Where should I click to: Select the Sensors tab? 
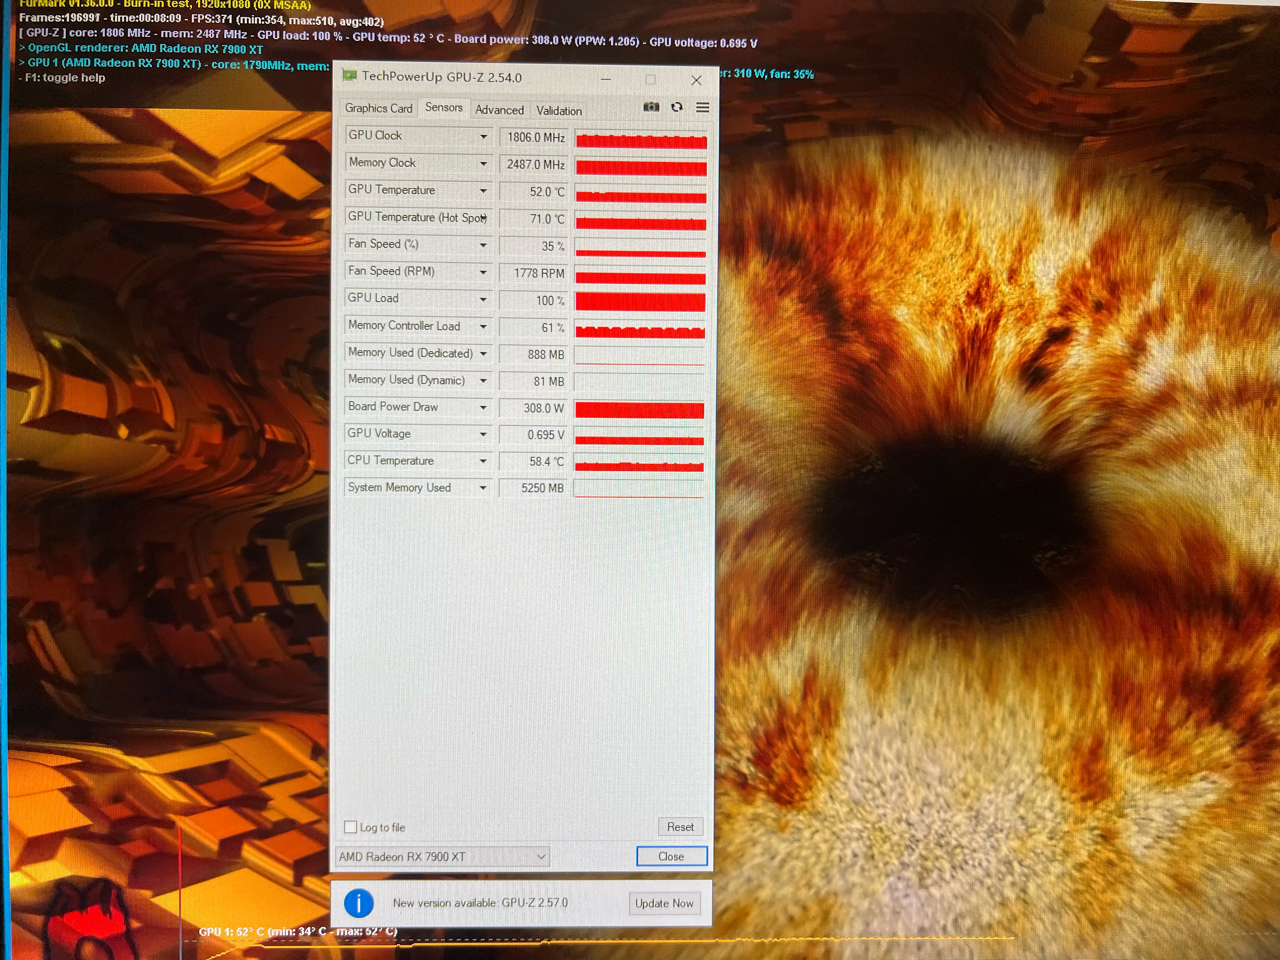[x=444, y=108]
